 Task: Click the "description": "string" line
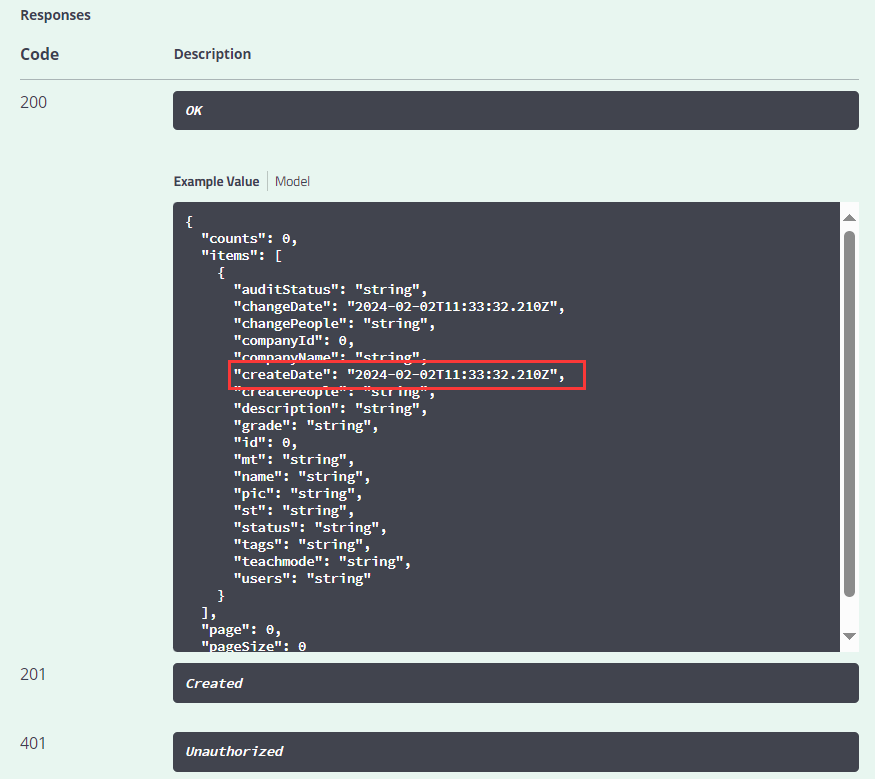330,409
